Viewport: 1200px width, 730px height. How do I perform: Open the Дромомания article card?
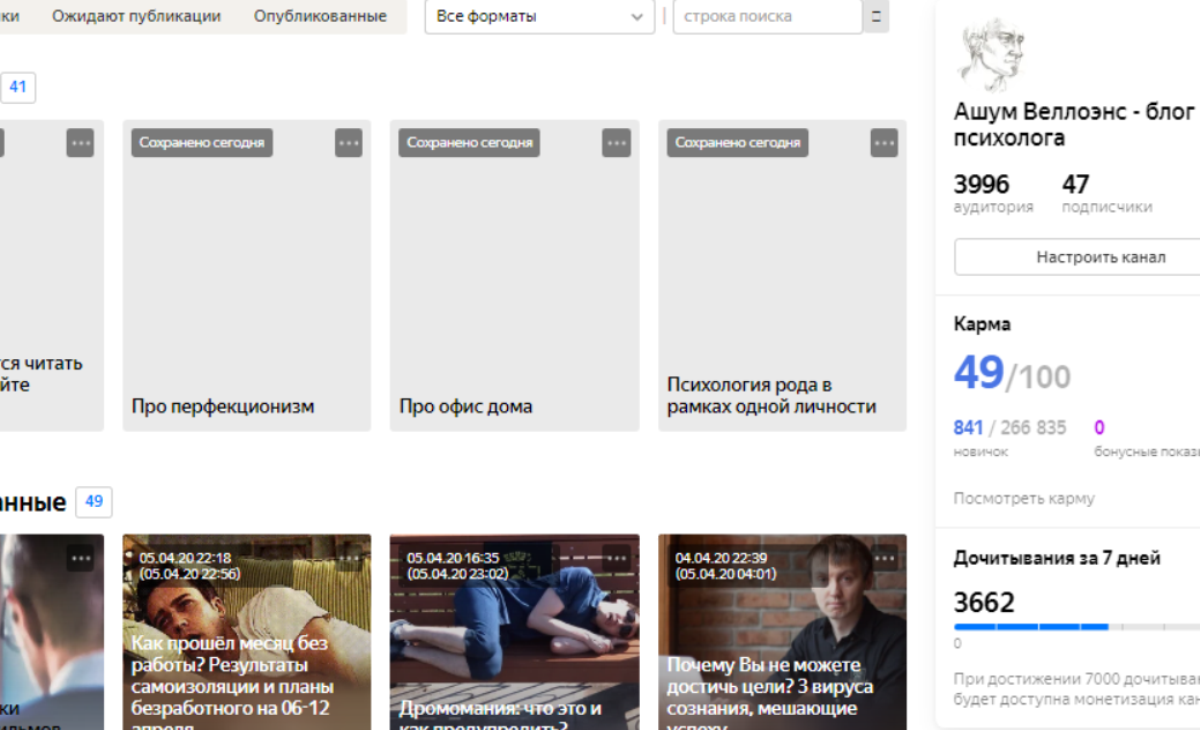515,632
